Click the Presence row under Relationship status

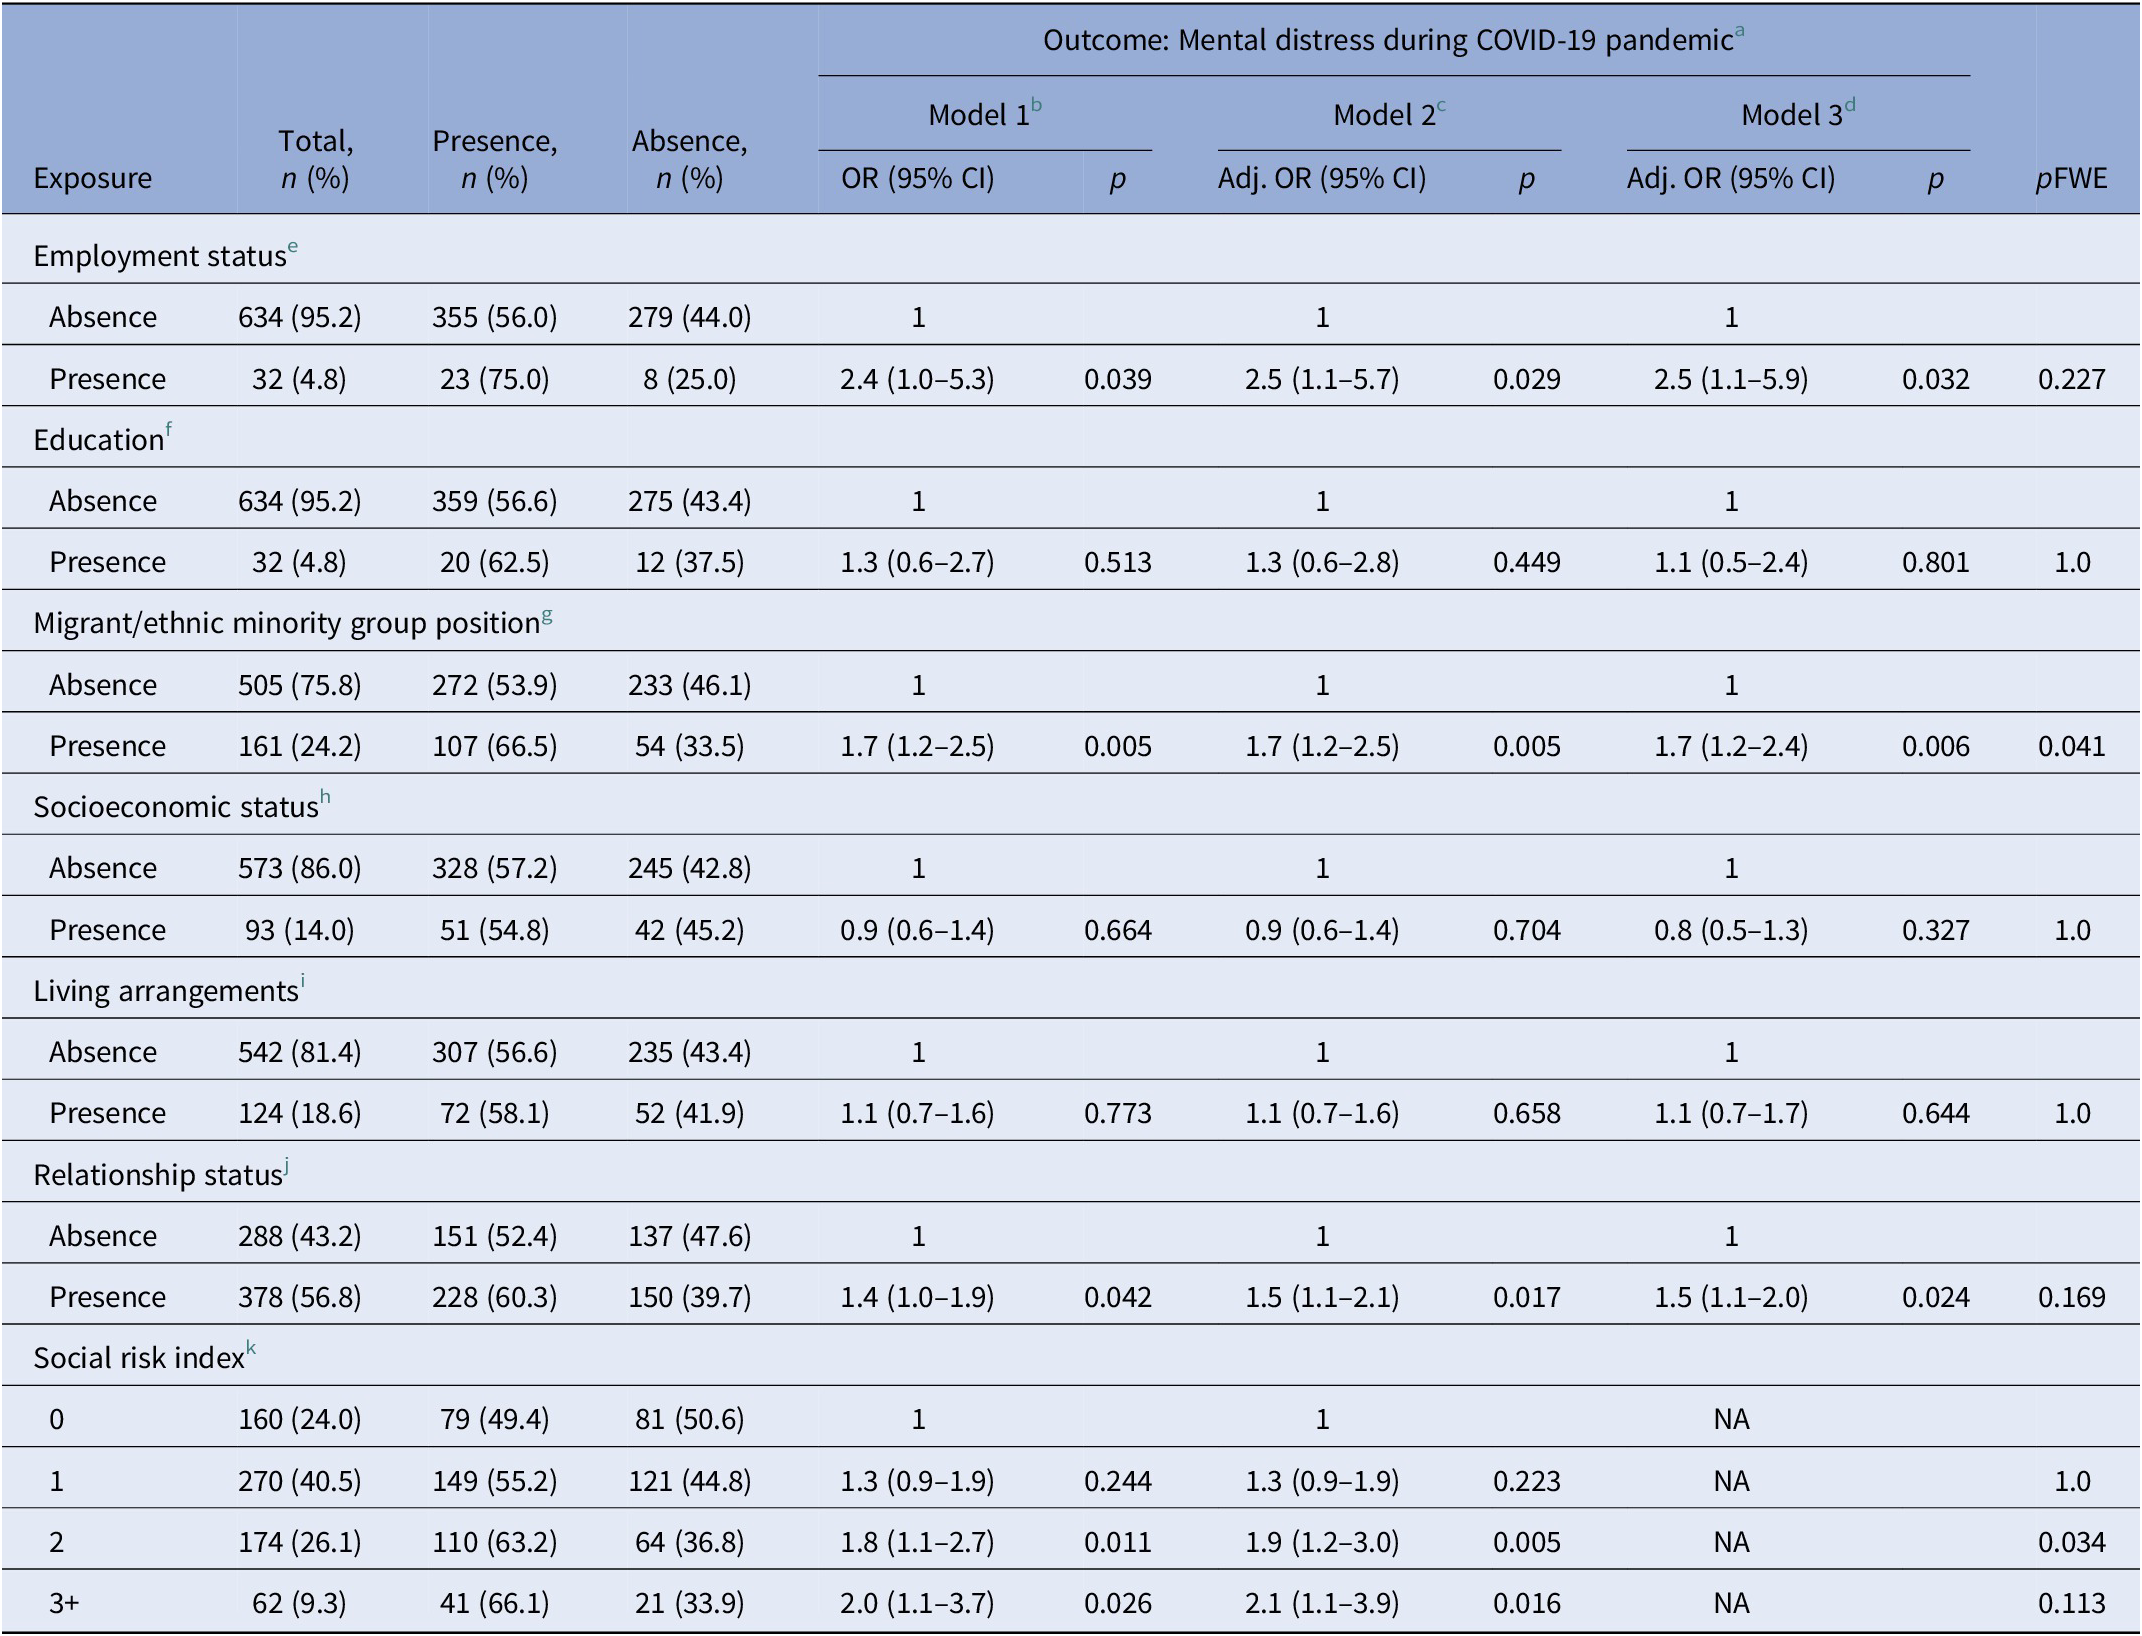pyautogui.click(x=109, y=1297)
